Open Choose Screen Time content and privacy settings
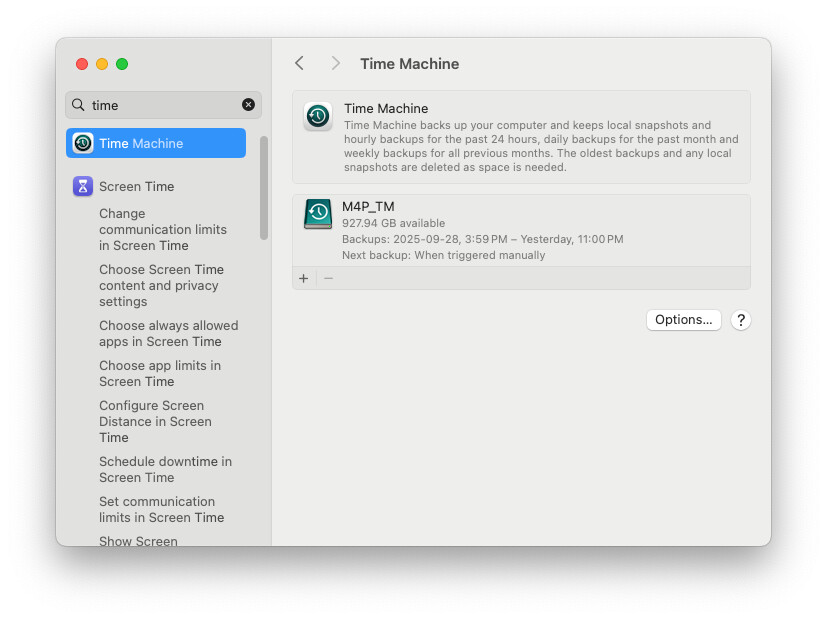Screen dimensions: 827x620 [161, 285]
